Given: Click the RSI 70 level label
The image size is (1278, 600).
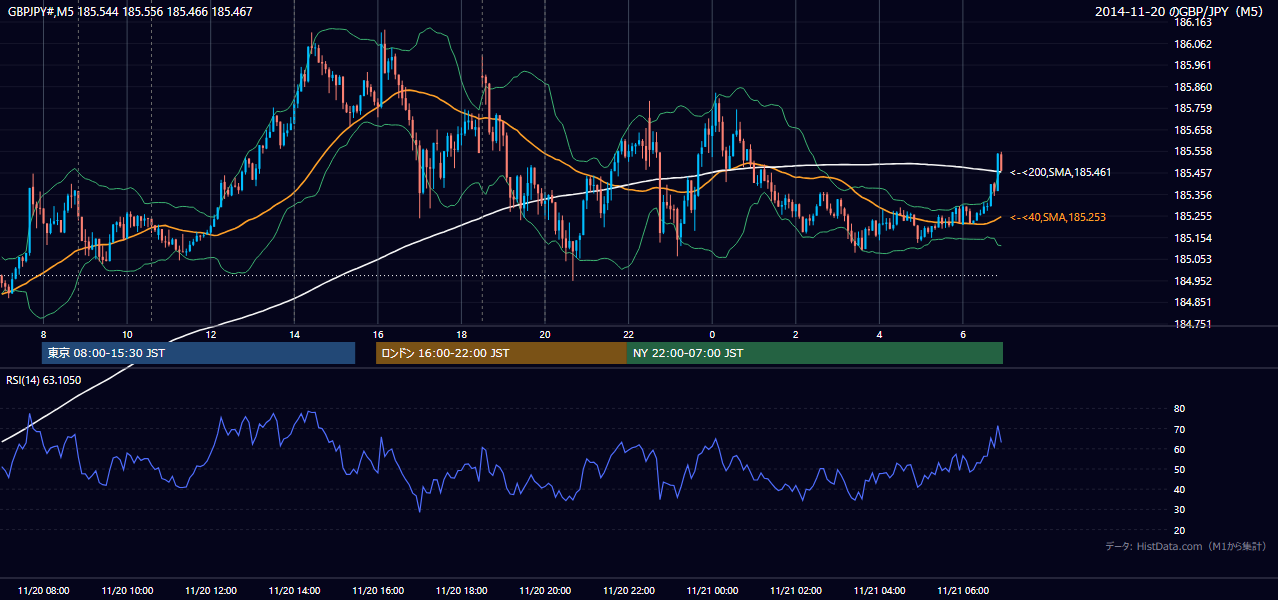Looking at the screenshot, I should pyautogui.click(x=1179, y=429).
